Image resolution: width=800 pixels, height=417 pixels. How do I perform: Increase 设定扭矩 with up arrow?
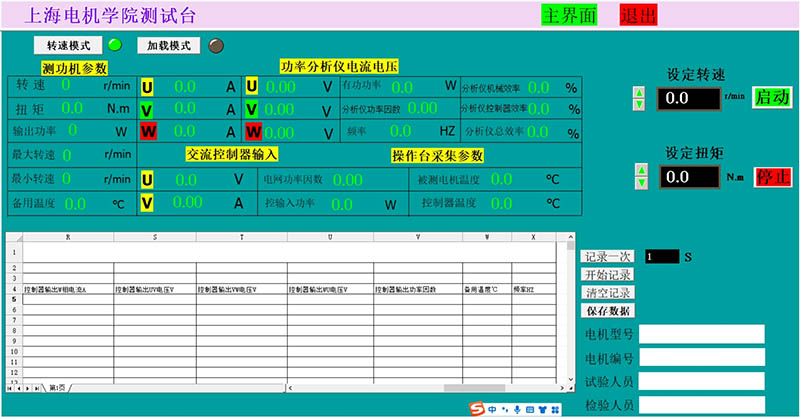tap(639, 171)
